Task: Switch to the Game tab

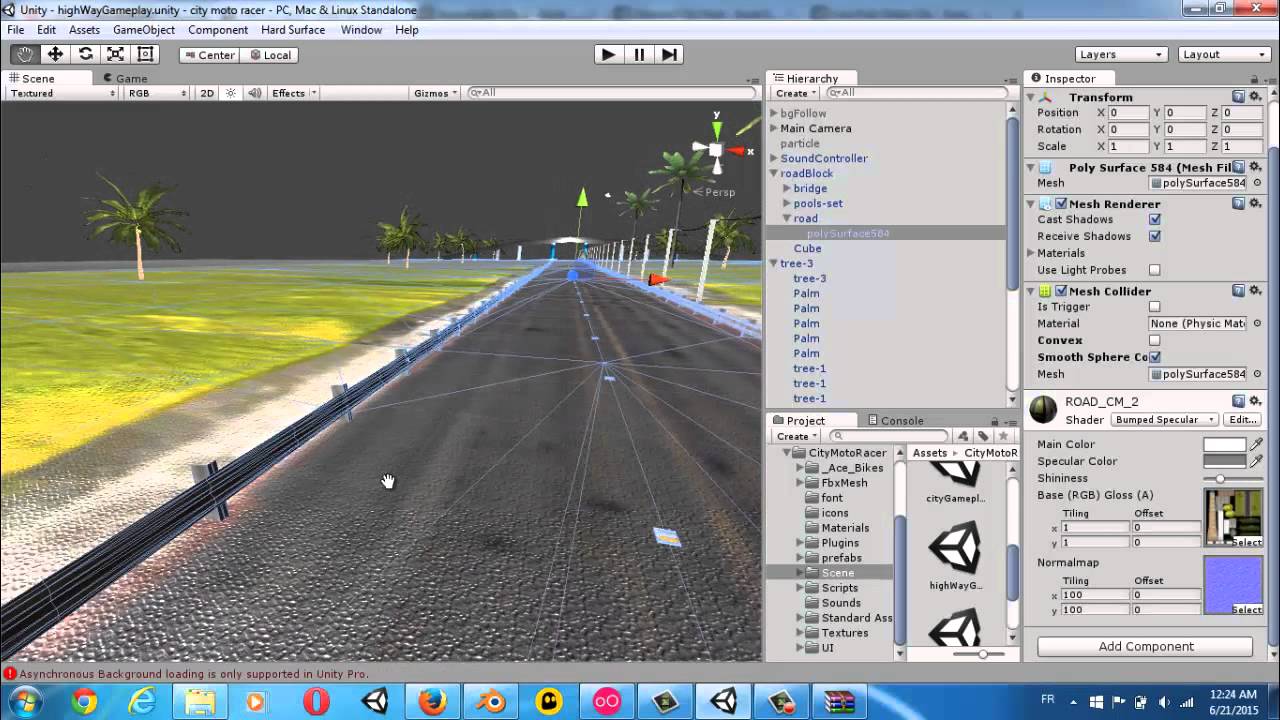Action: pos(125,78)
